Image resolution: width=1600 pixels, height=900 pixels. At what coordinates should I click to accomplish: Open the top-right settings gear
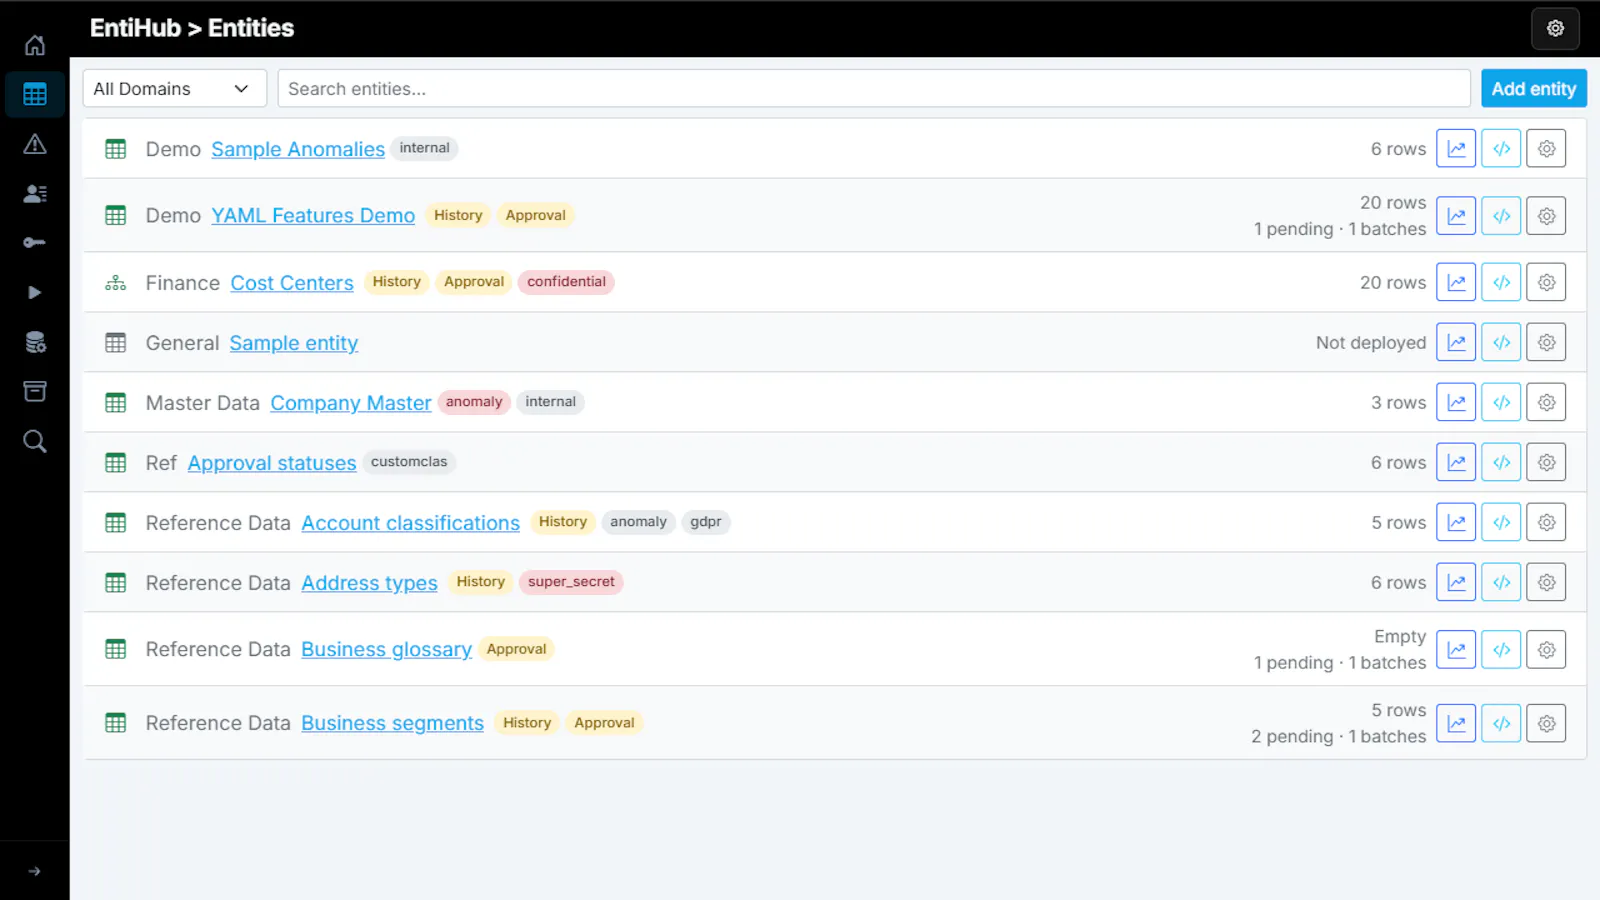point(1555,28)
